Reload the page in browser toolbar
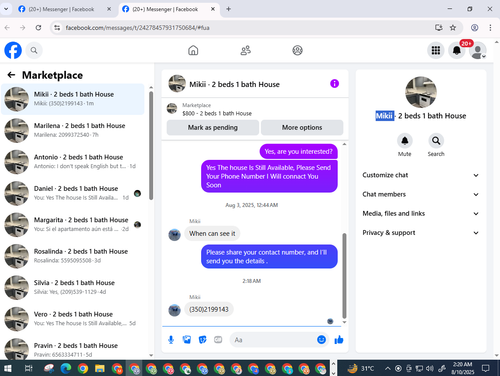The width and height of the screenshot is (500, 376). coord(38,28)
